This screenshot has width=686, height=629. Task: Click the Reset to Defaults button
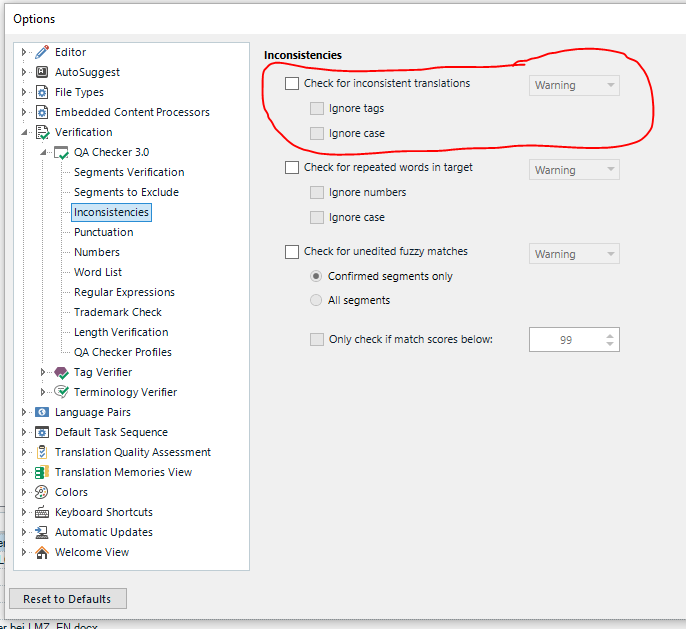tap(68, 599)
